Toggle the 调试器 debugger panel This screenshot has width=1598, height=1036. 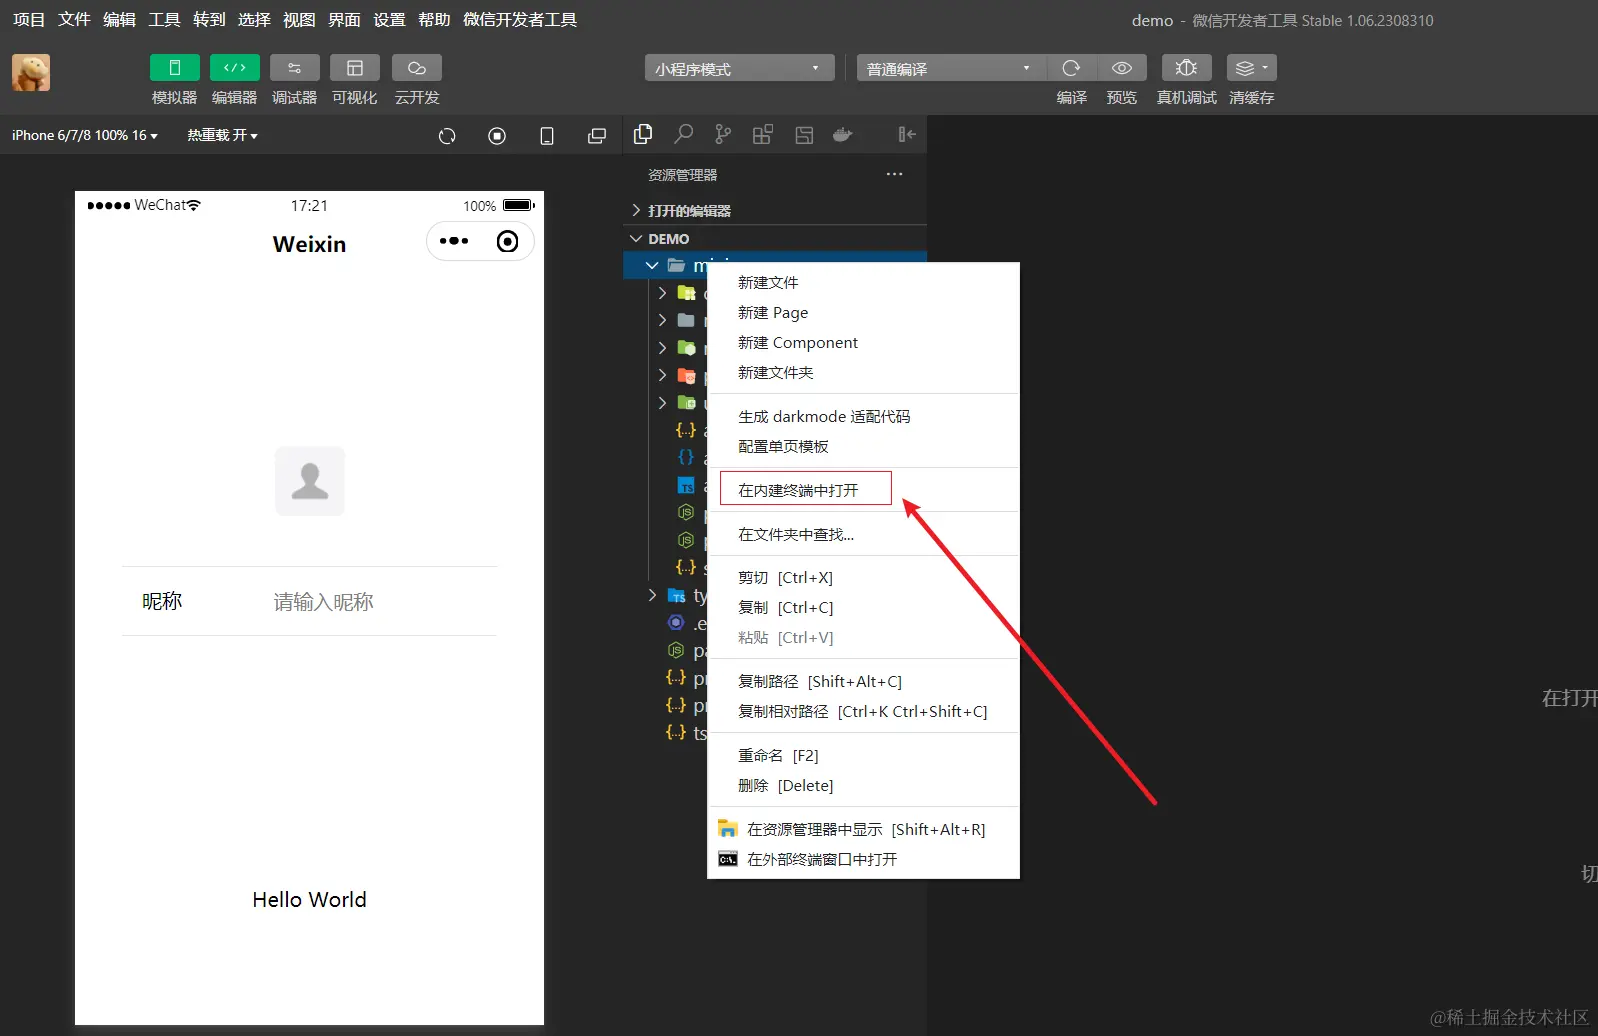pyautogui.click(x=295, y=68)
